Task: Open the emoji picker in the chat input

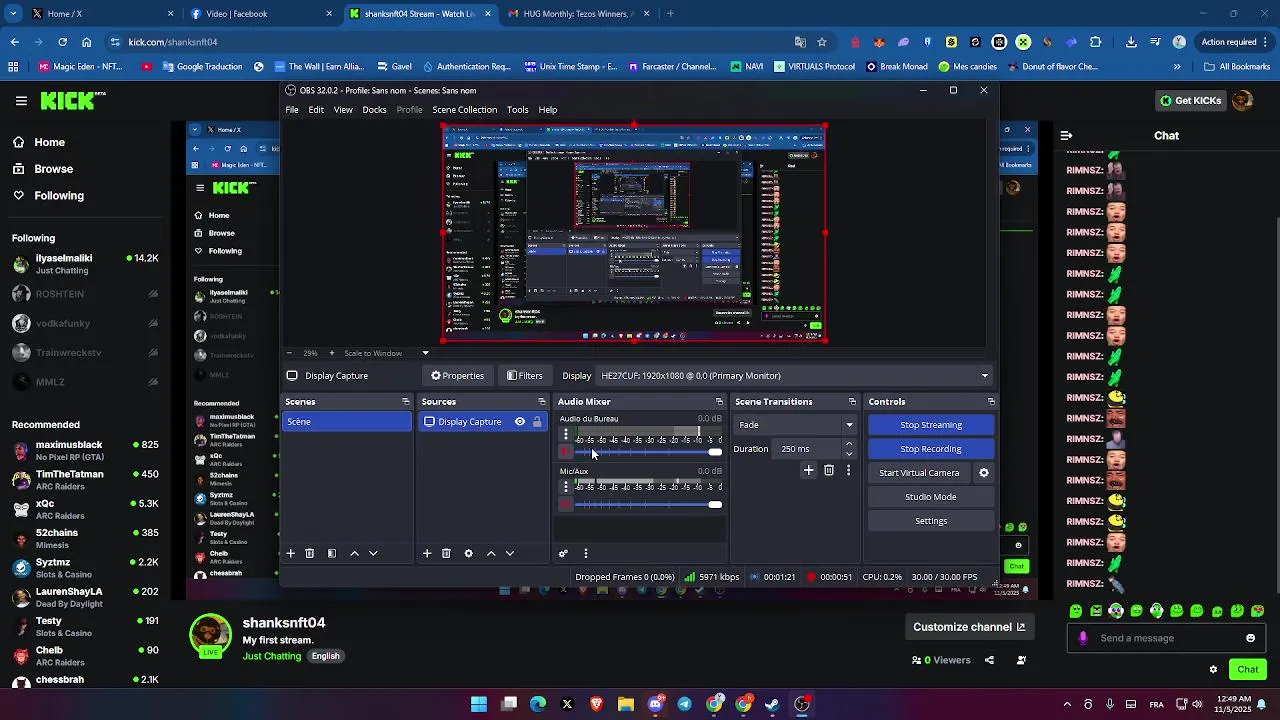Action: pyautogui.click(x=1250, y=638)
